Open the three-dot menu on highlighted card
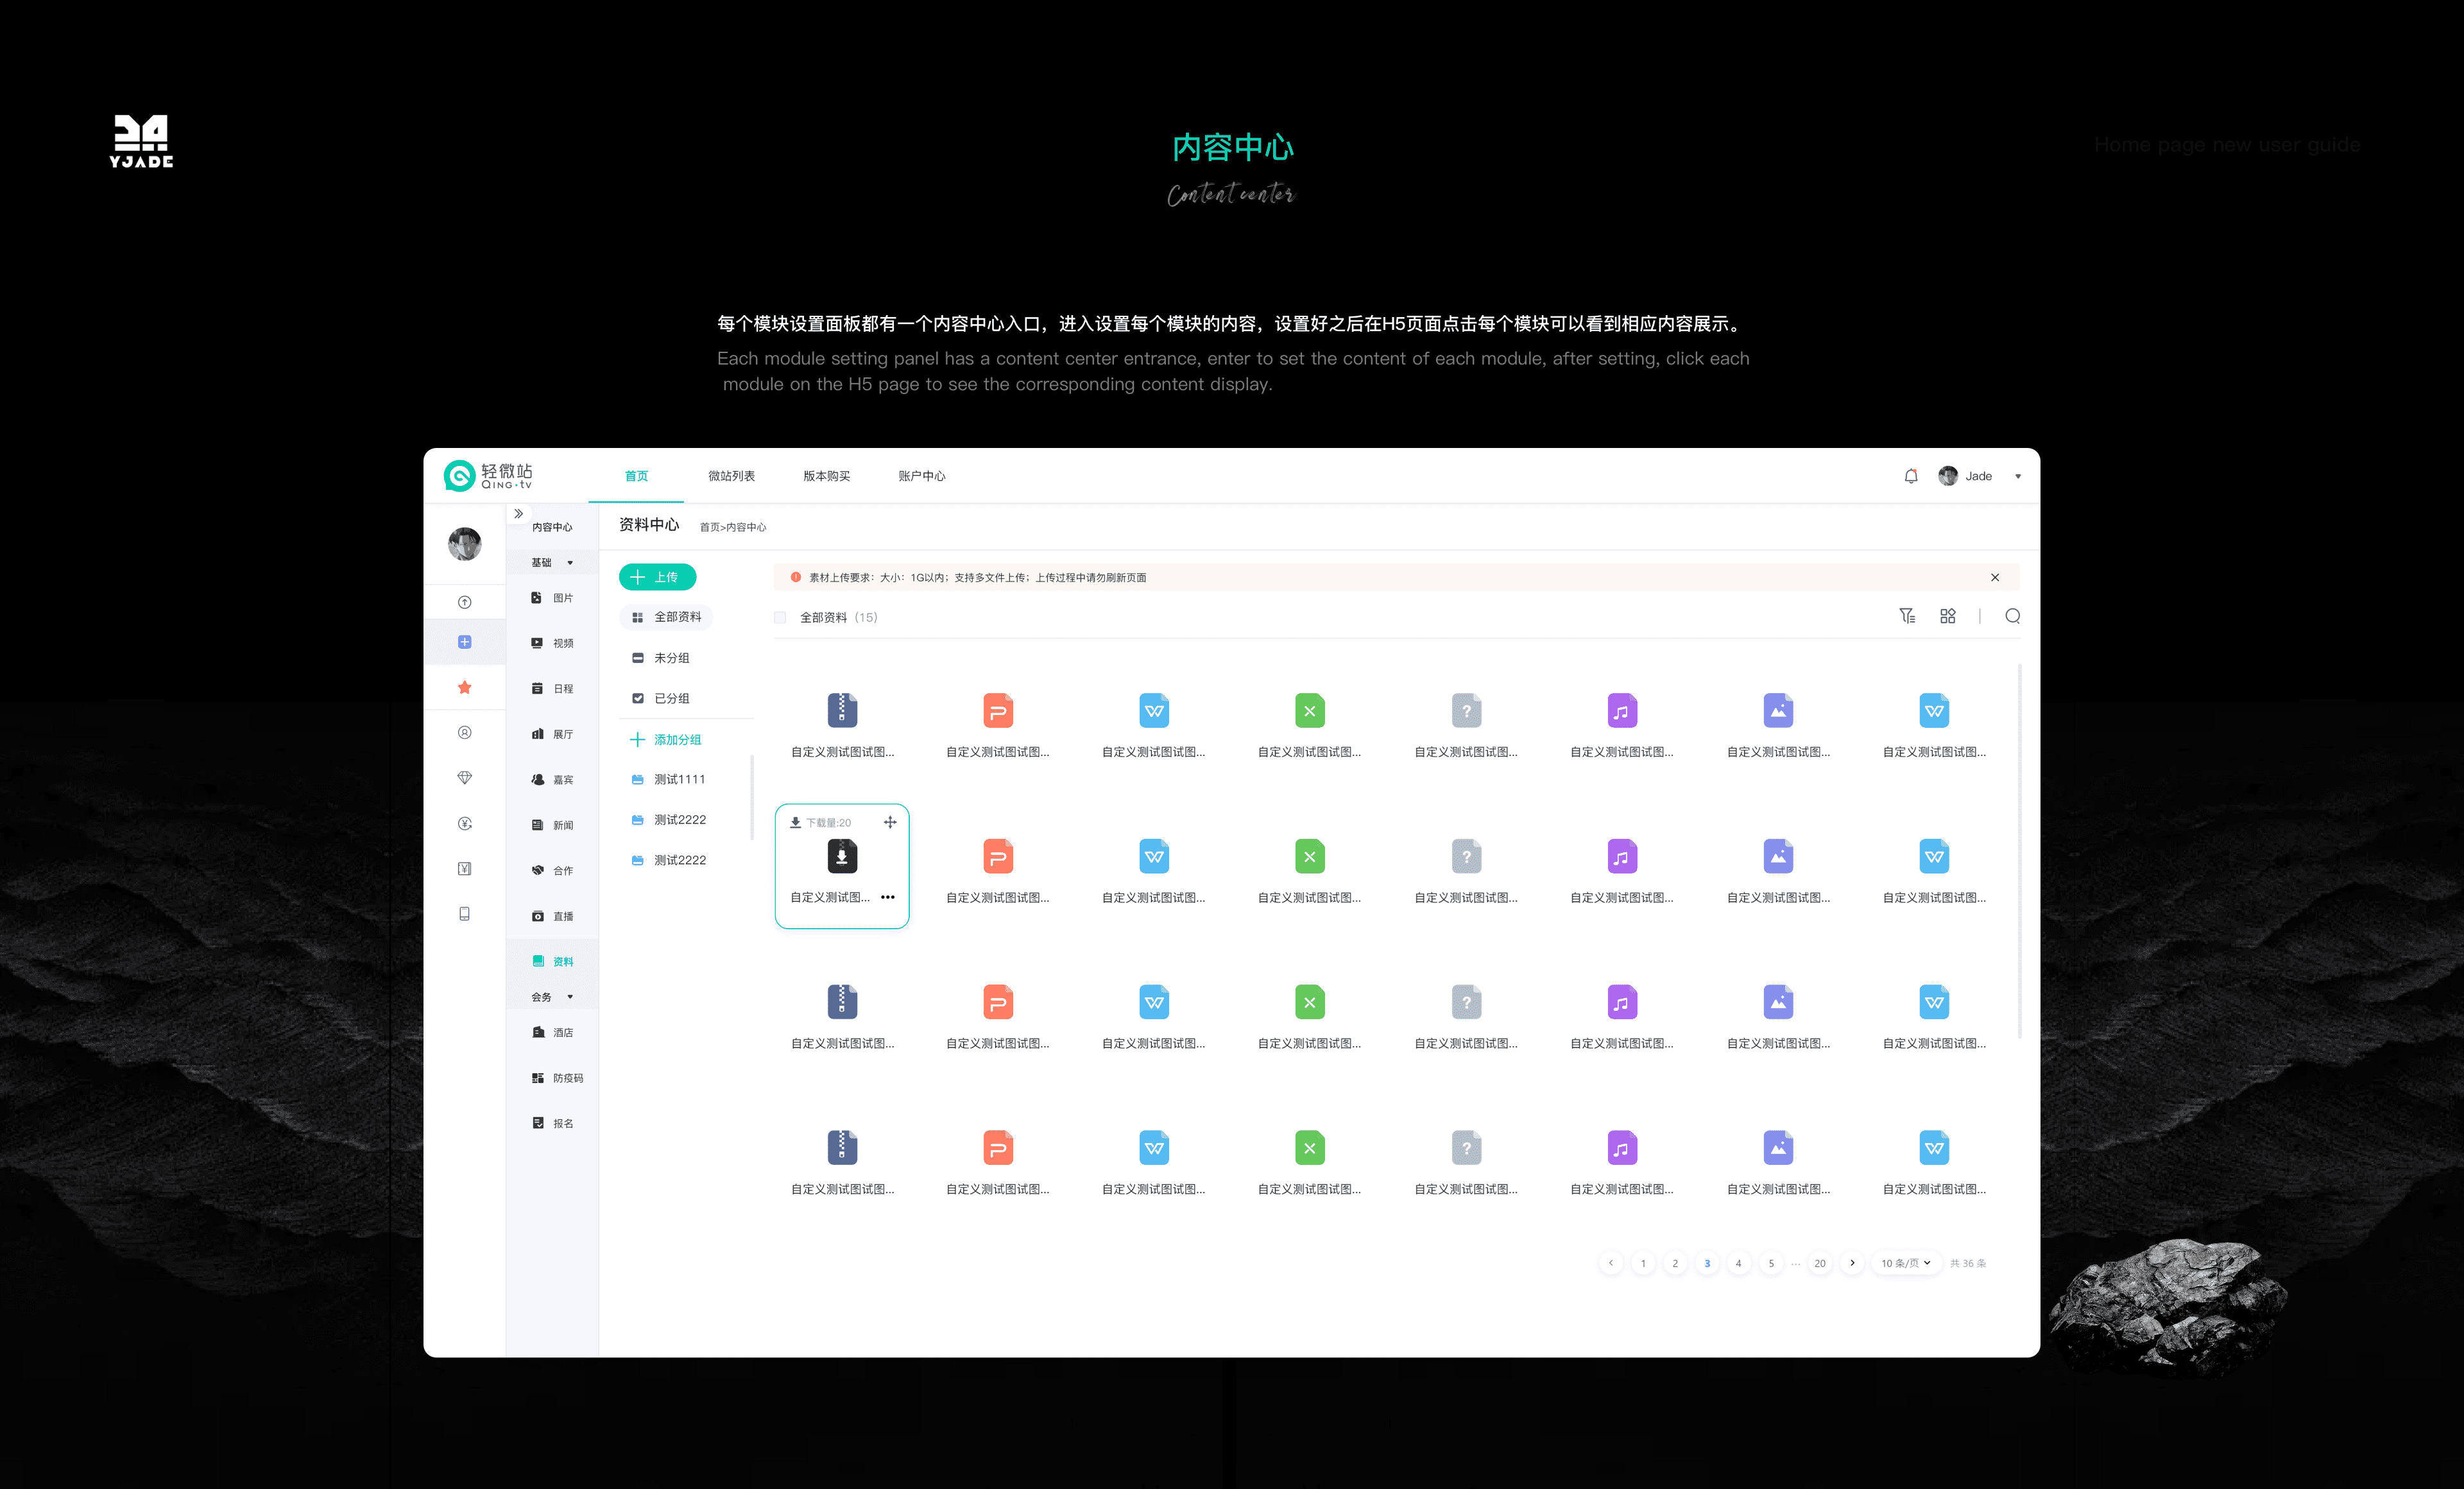The height and width of the screenshot is (1489, 2464). (887, 897)
